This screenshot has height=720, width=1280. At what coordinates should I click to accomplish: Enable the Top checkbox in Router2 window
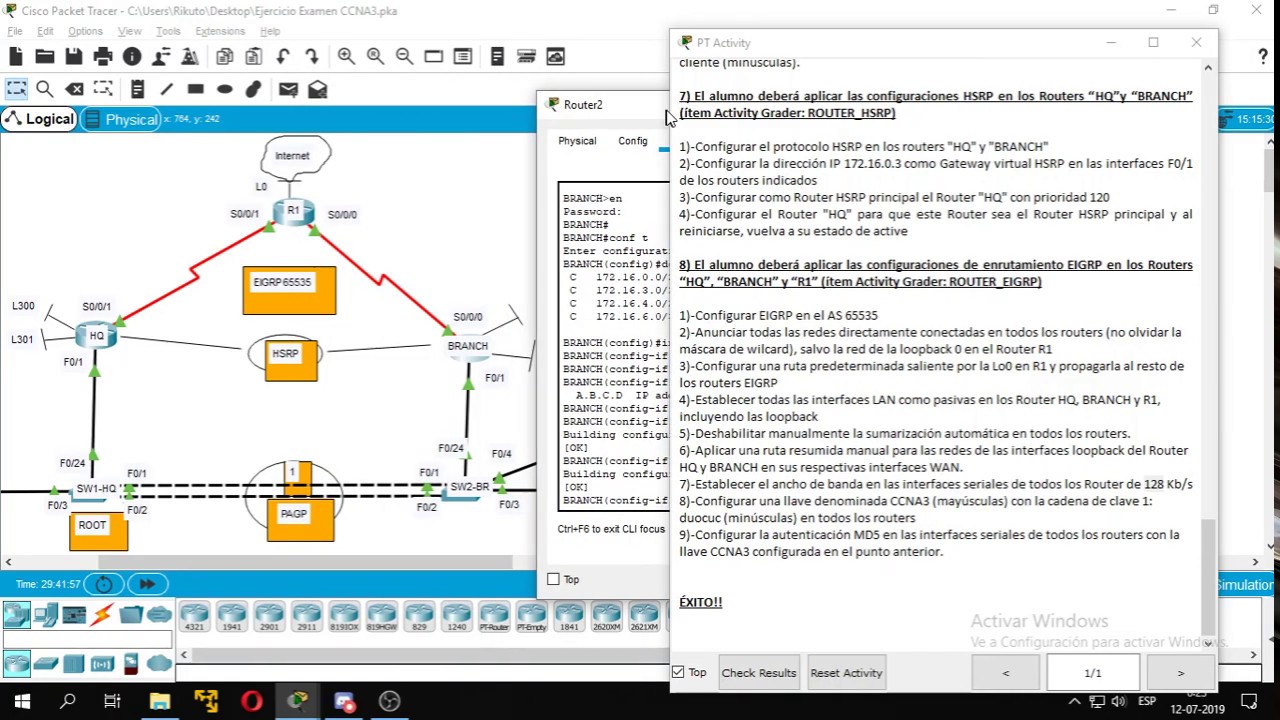coord(554,579)
